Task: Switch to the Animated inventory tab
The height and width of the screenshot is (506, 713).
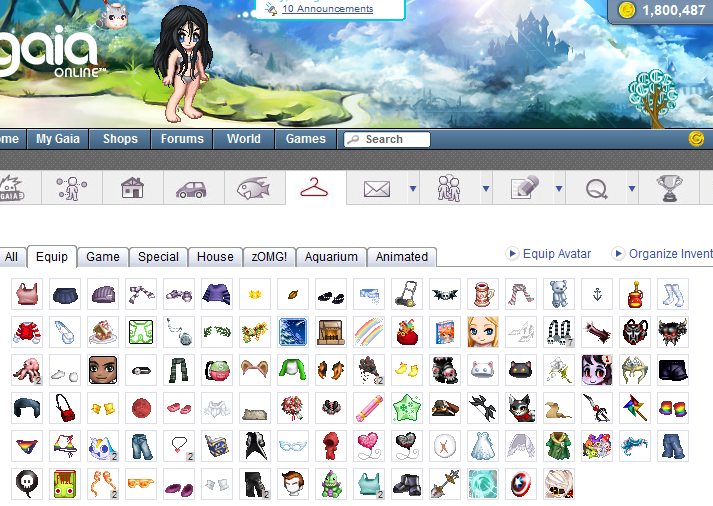Action: pos(402,257)
